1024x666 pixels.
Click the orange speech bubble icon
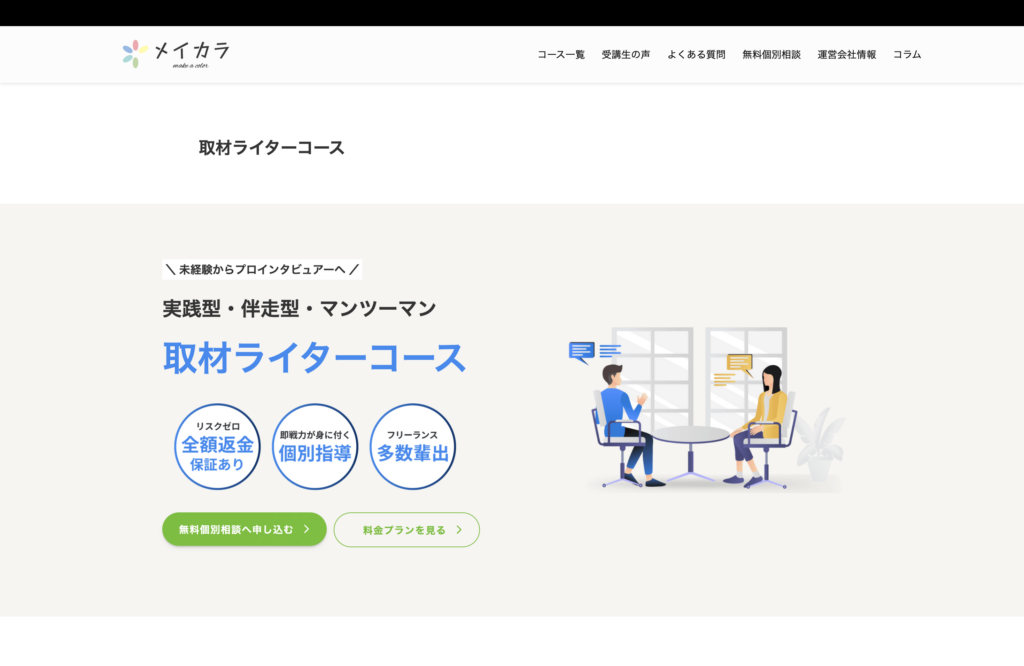[x=739, y=363]
